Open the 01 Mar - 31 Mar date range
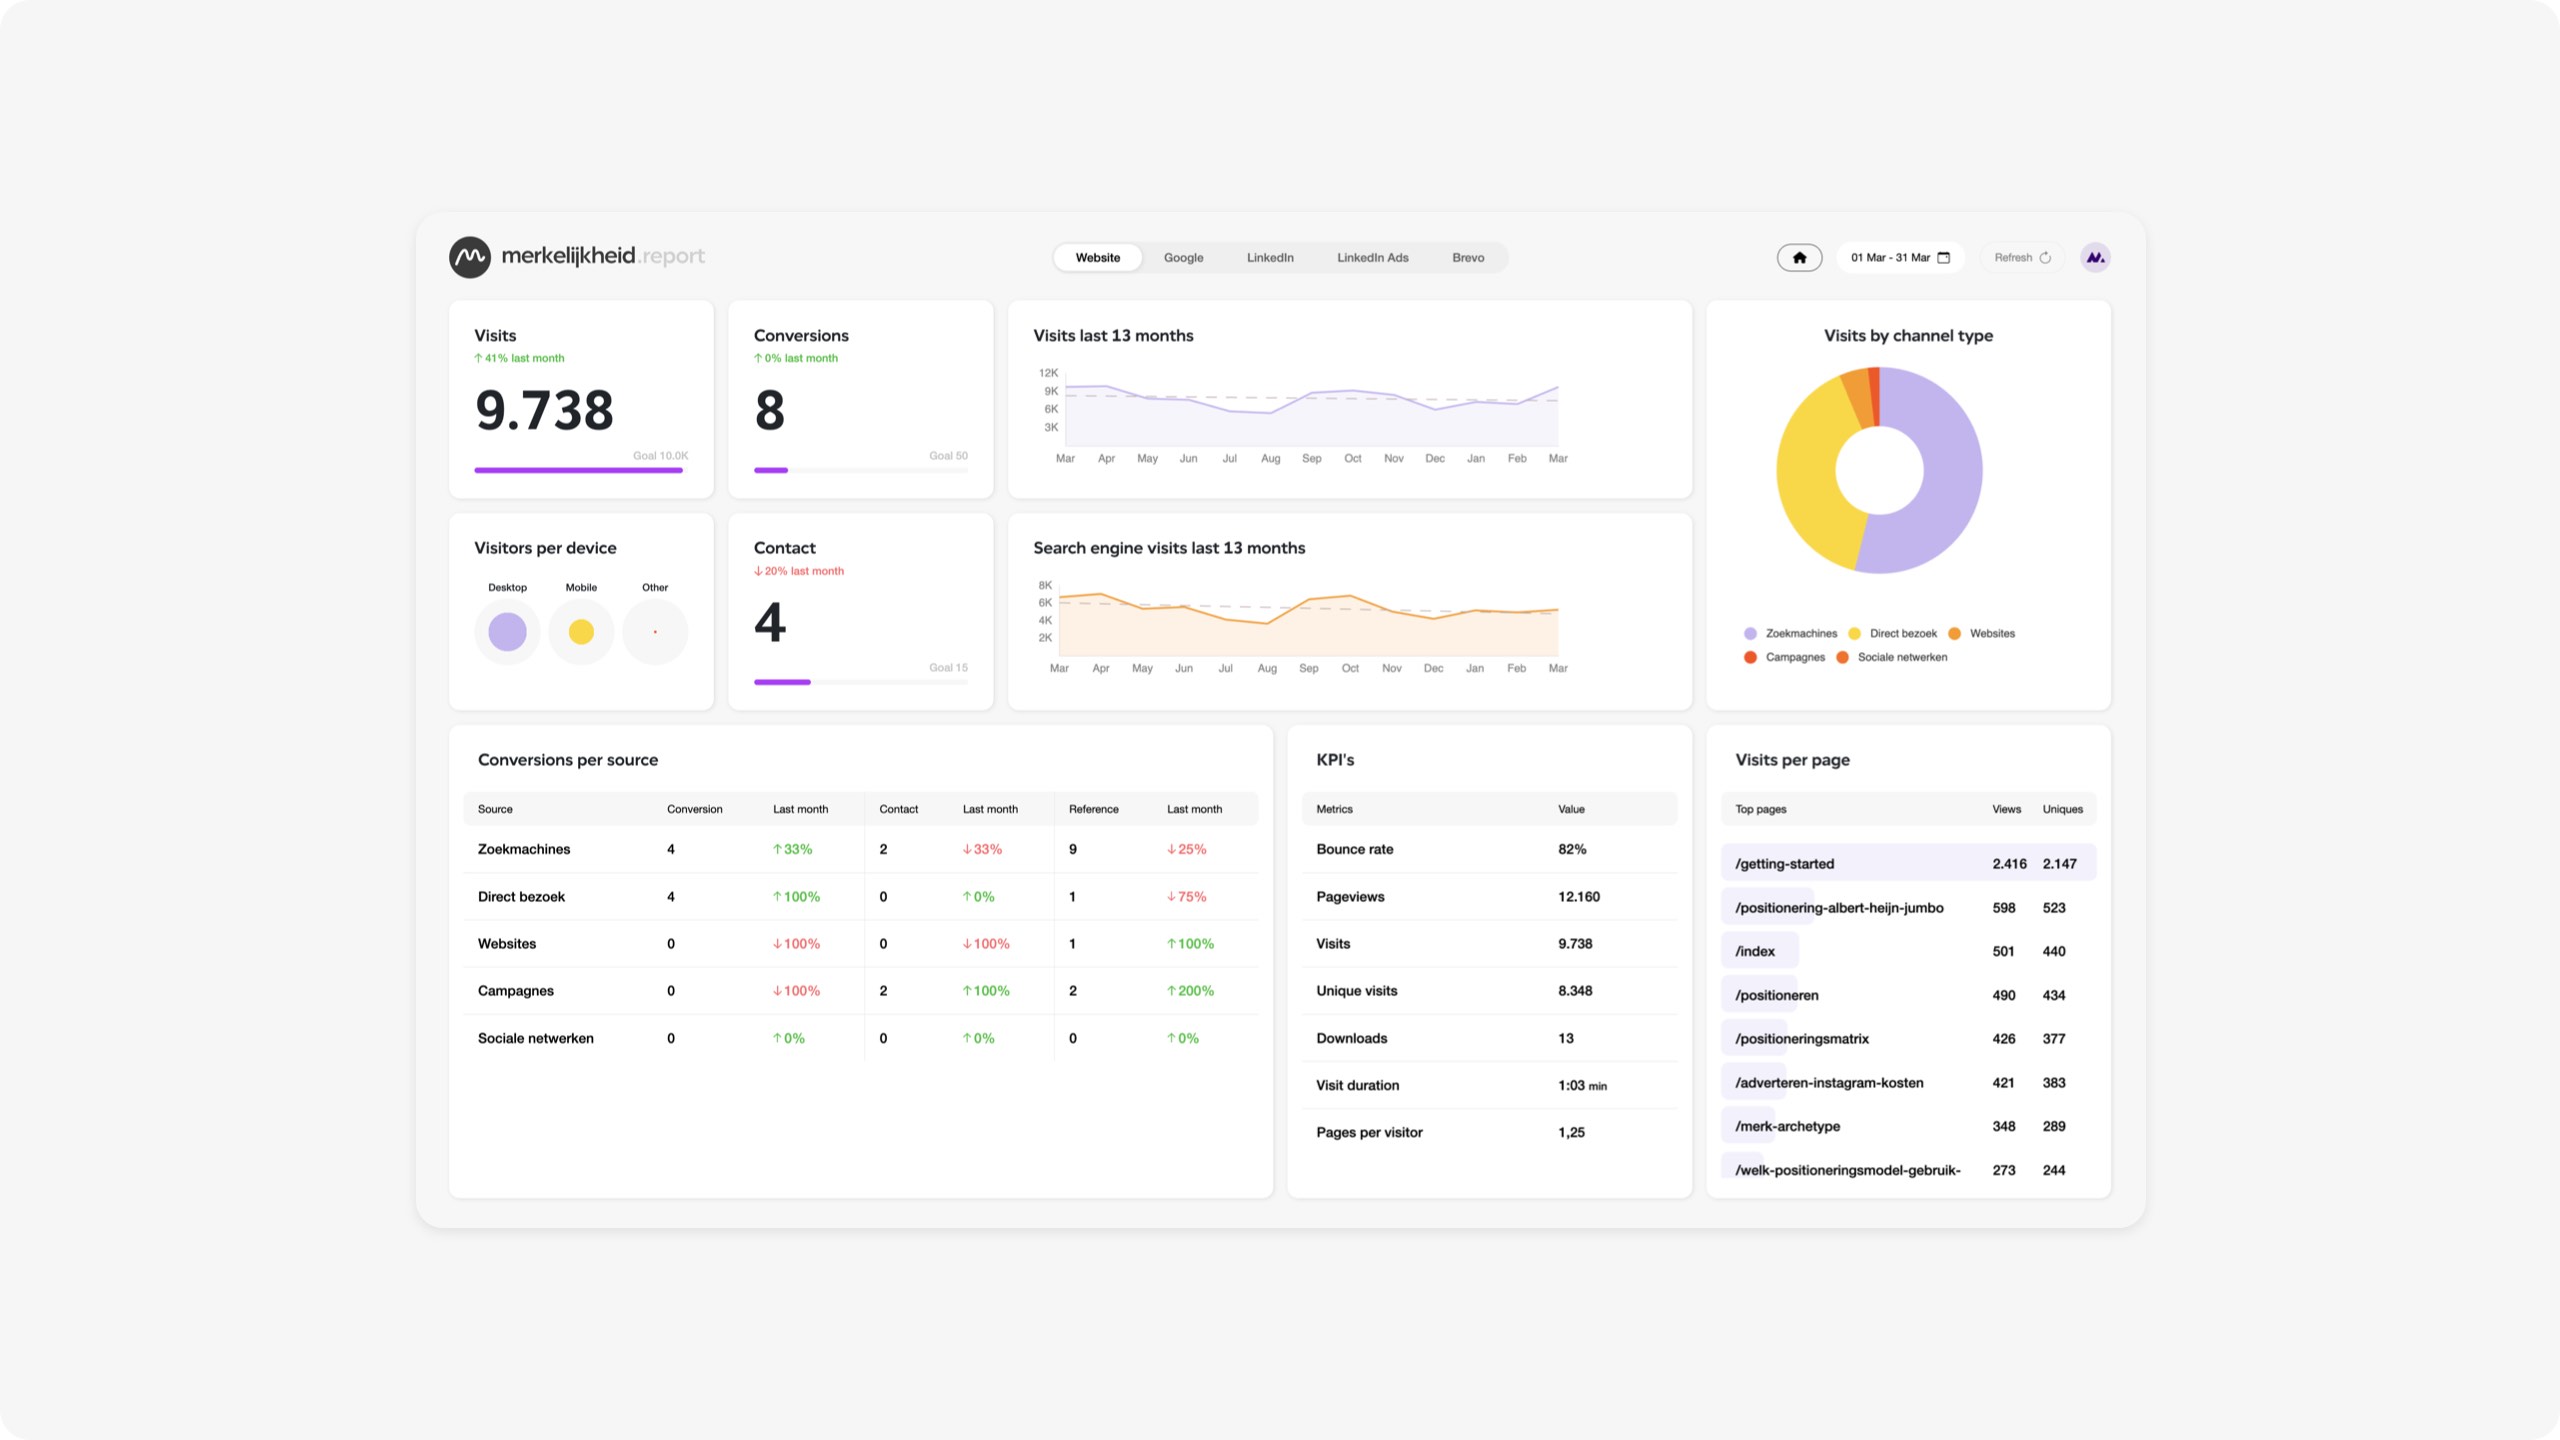Screen dimensions: 2560x1440 pyautogui.click(x=1900, y=258)
